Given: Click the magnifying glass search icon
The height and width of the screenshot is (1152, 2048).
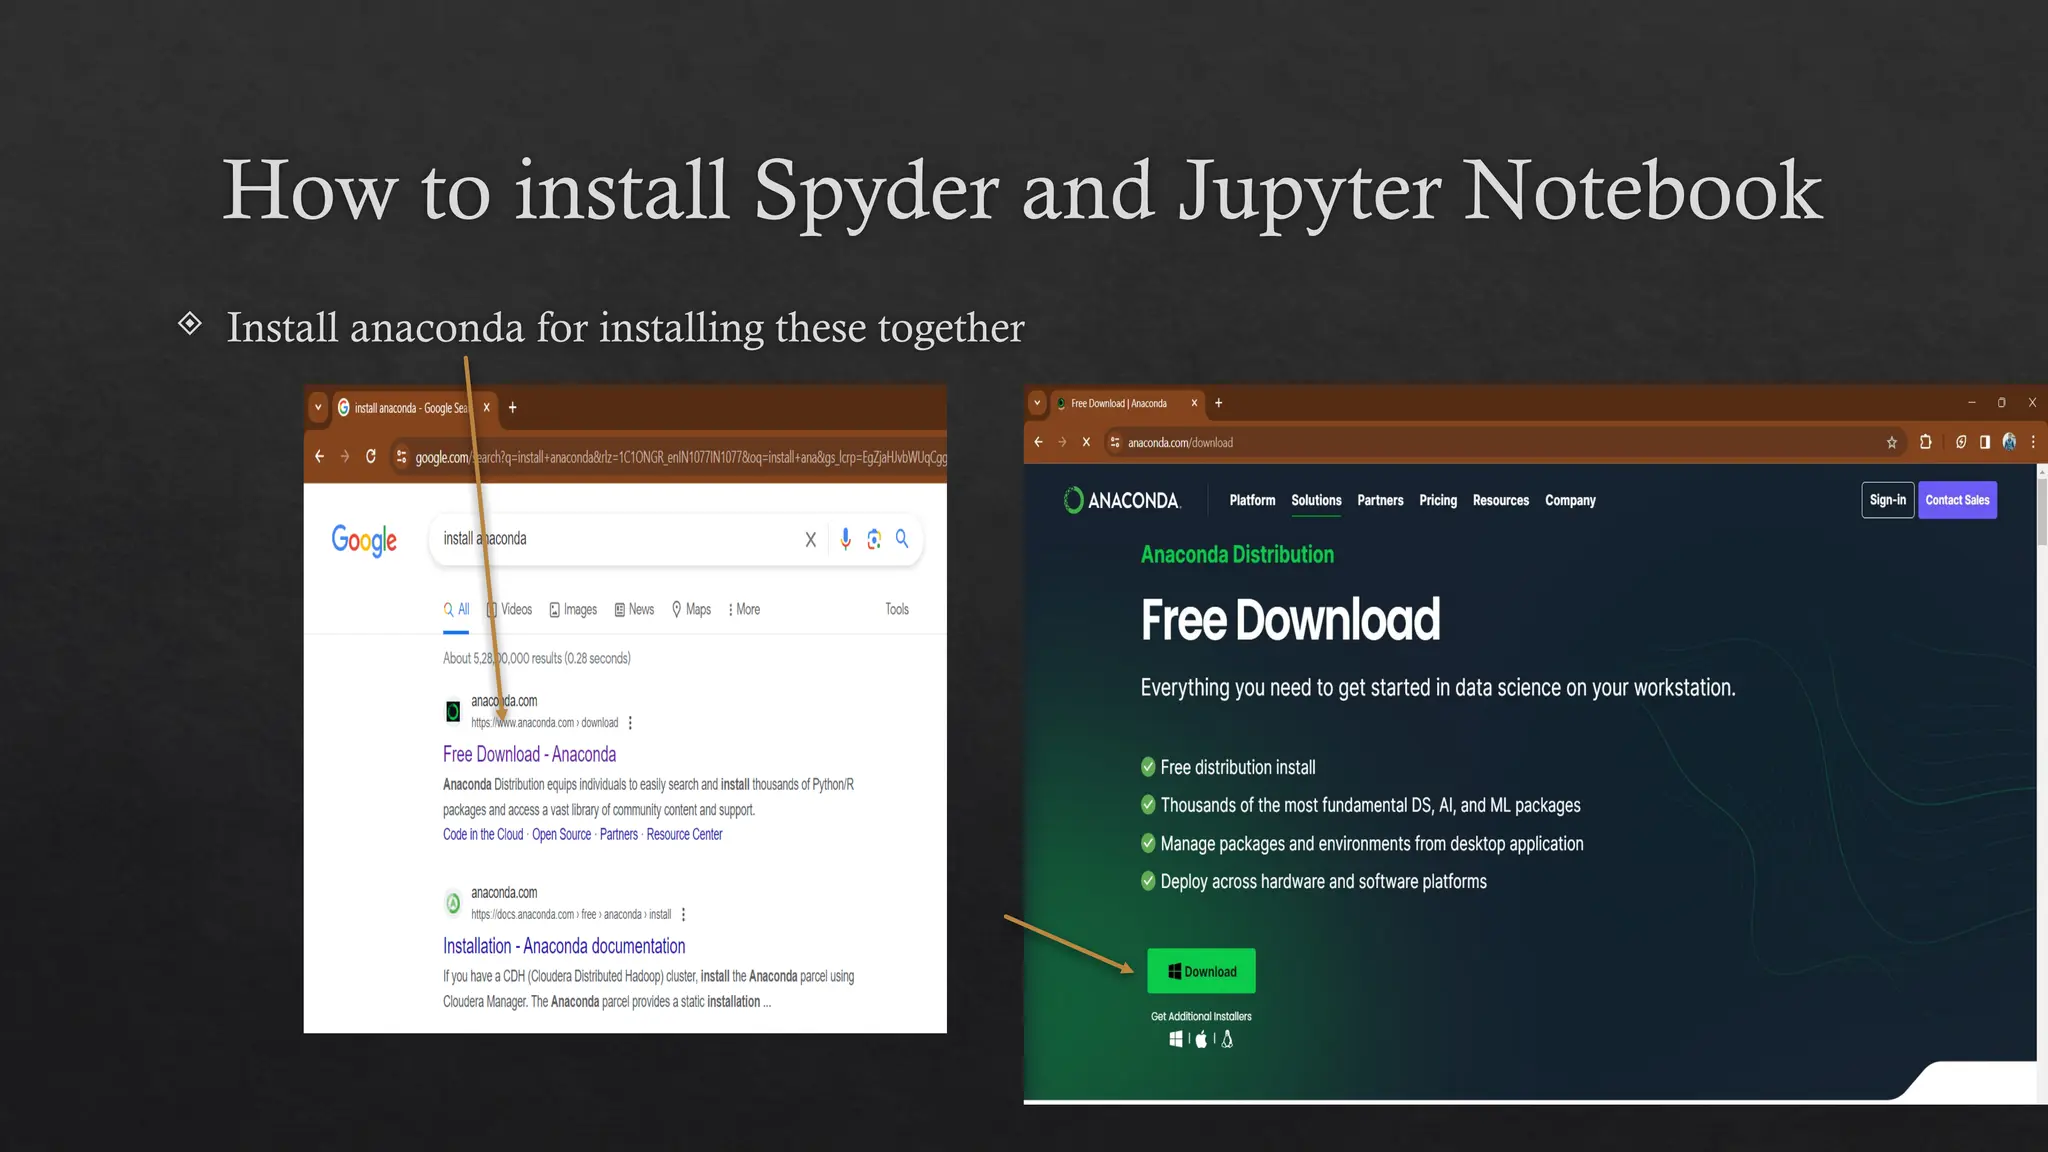Looking at the screenshot, I should click(902, 539).
